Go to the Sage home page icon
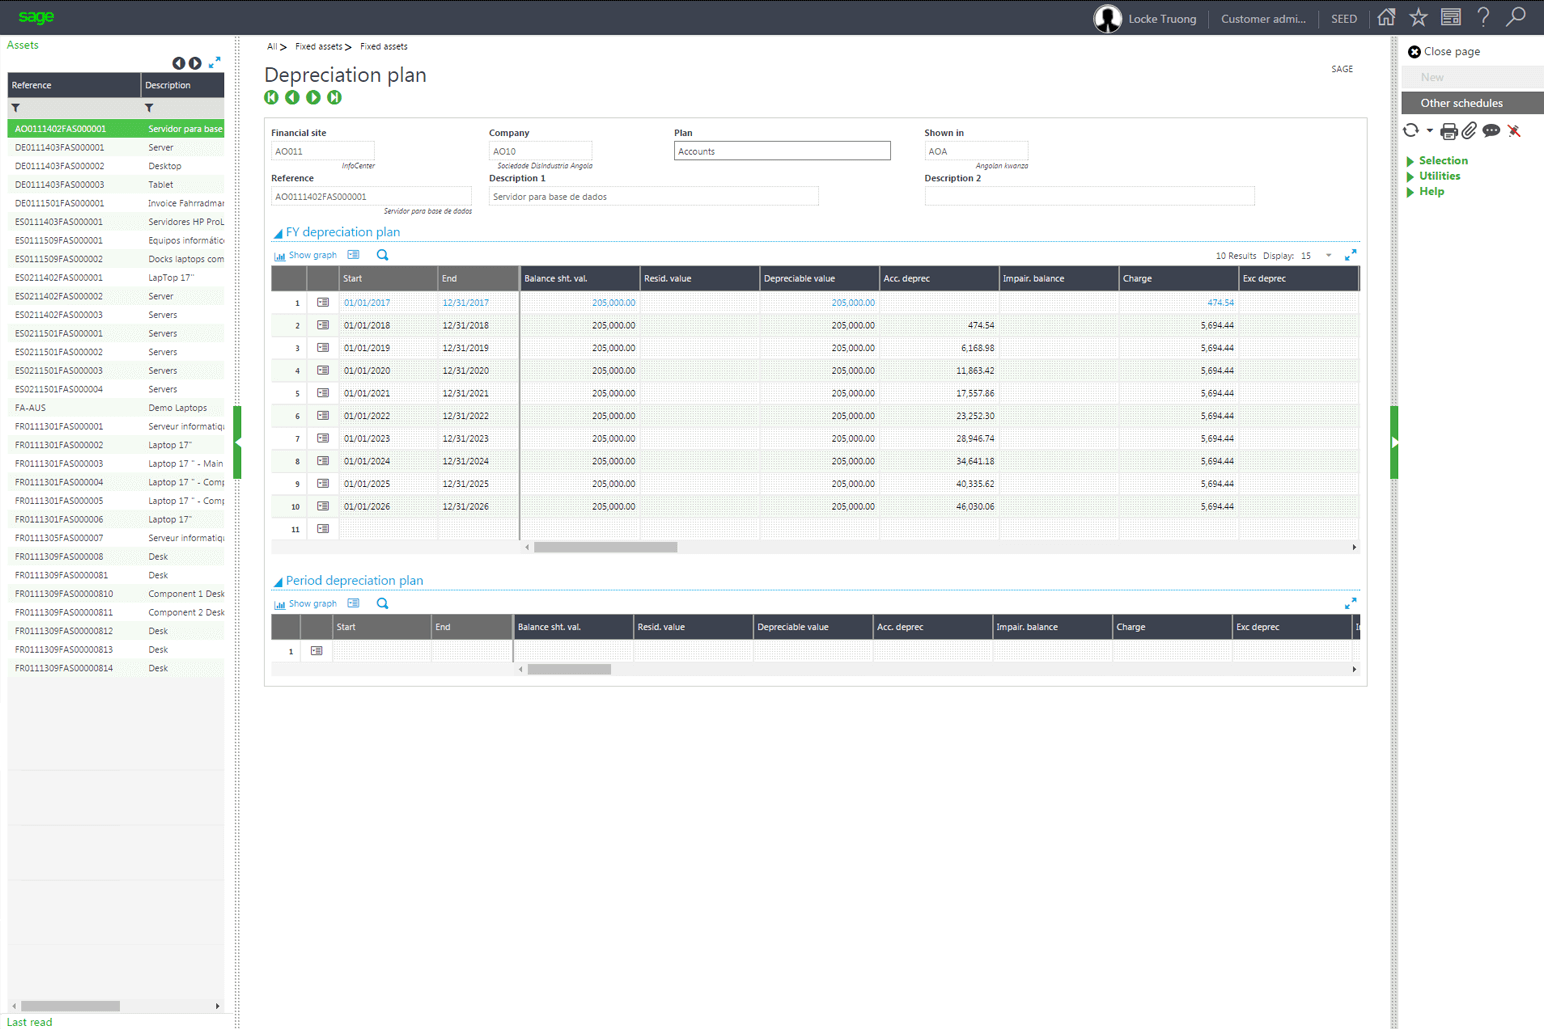 tap(1386, 17)
